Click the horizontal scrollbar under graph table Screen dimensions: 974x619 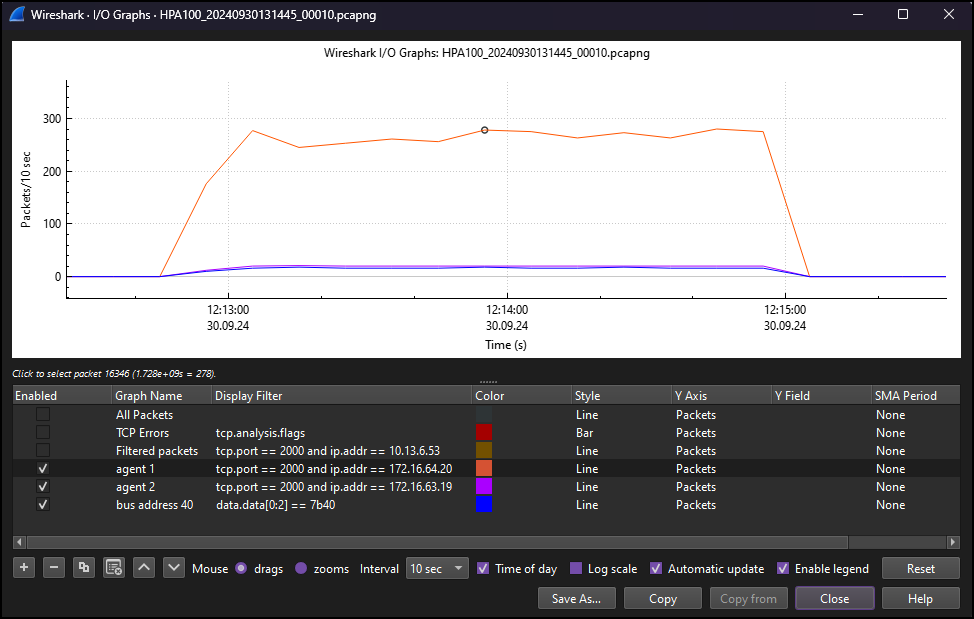pos(437,542)
